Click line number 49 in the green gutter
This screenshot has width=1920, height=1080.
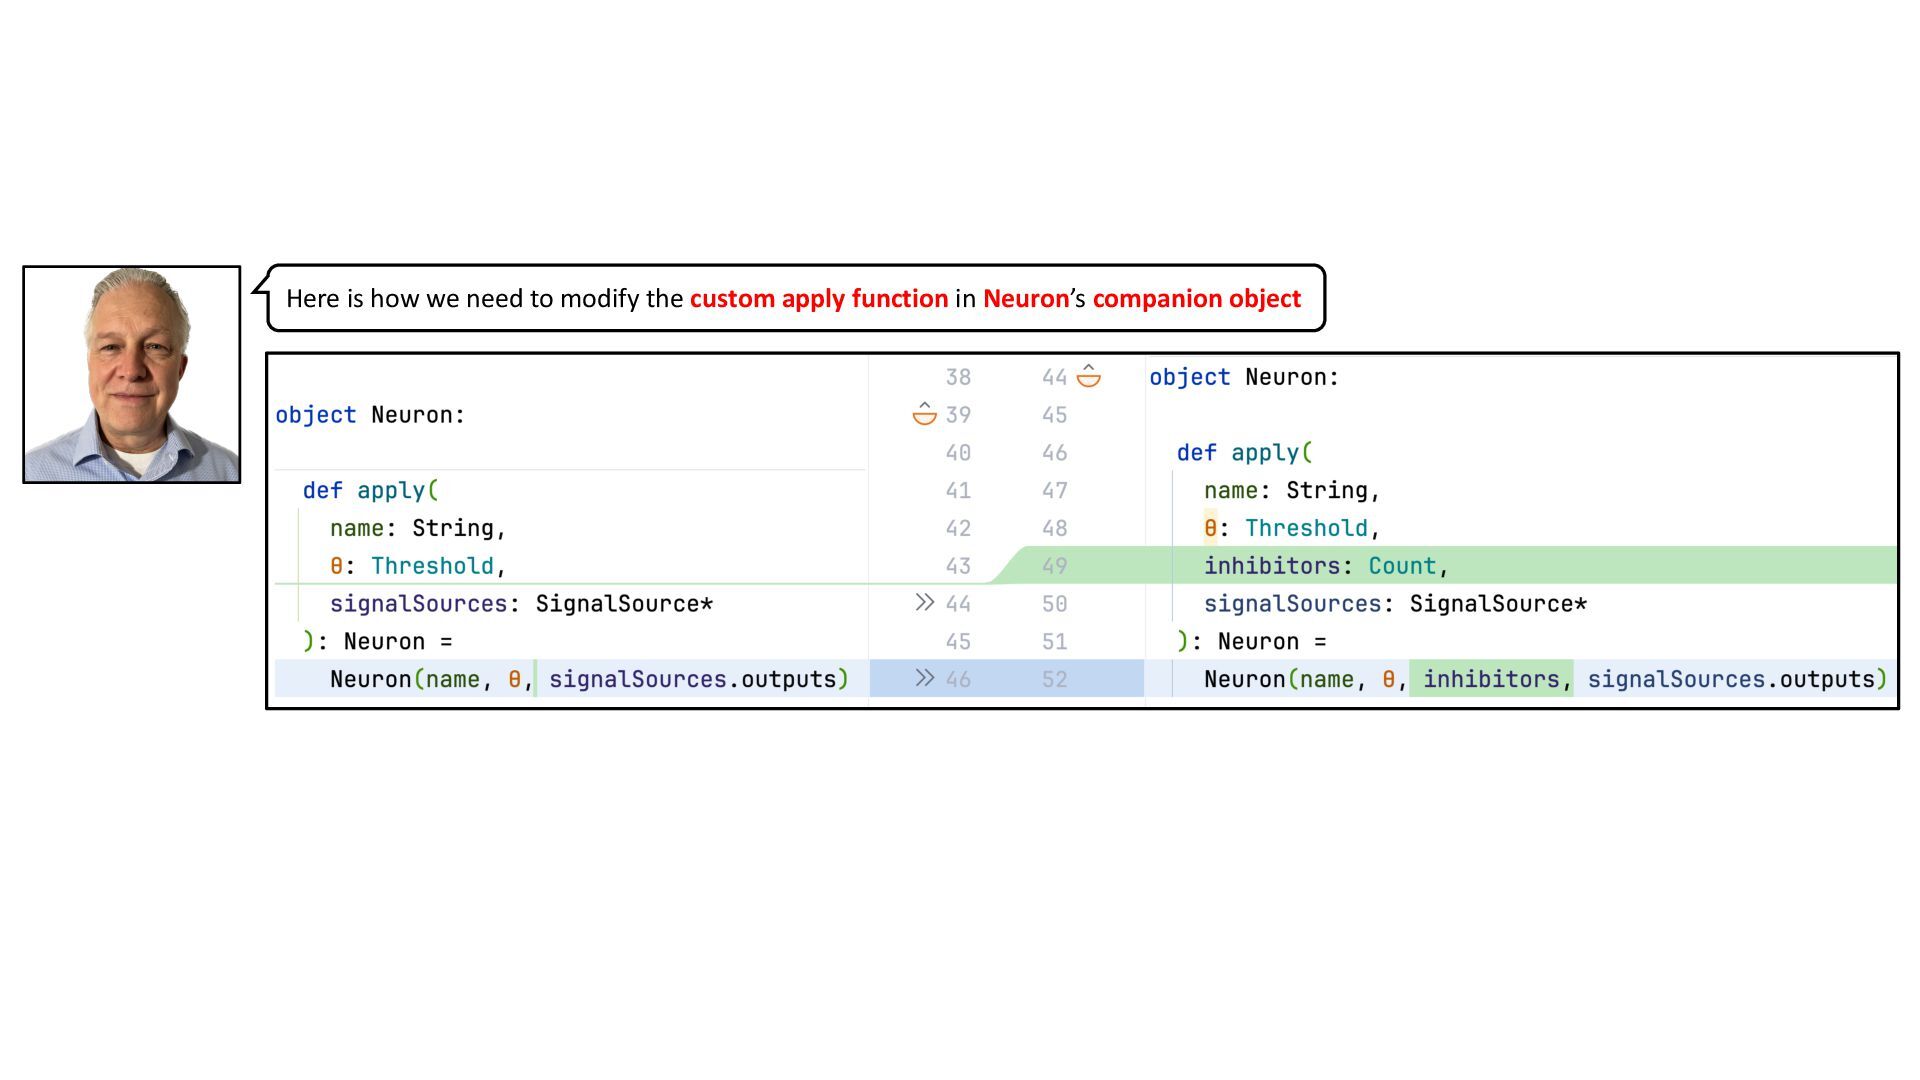tap(1054, 566)
